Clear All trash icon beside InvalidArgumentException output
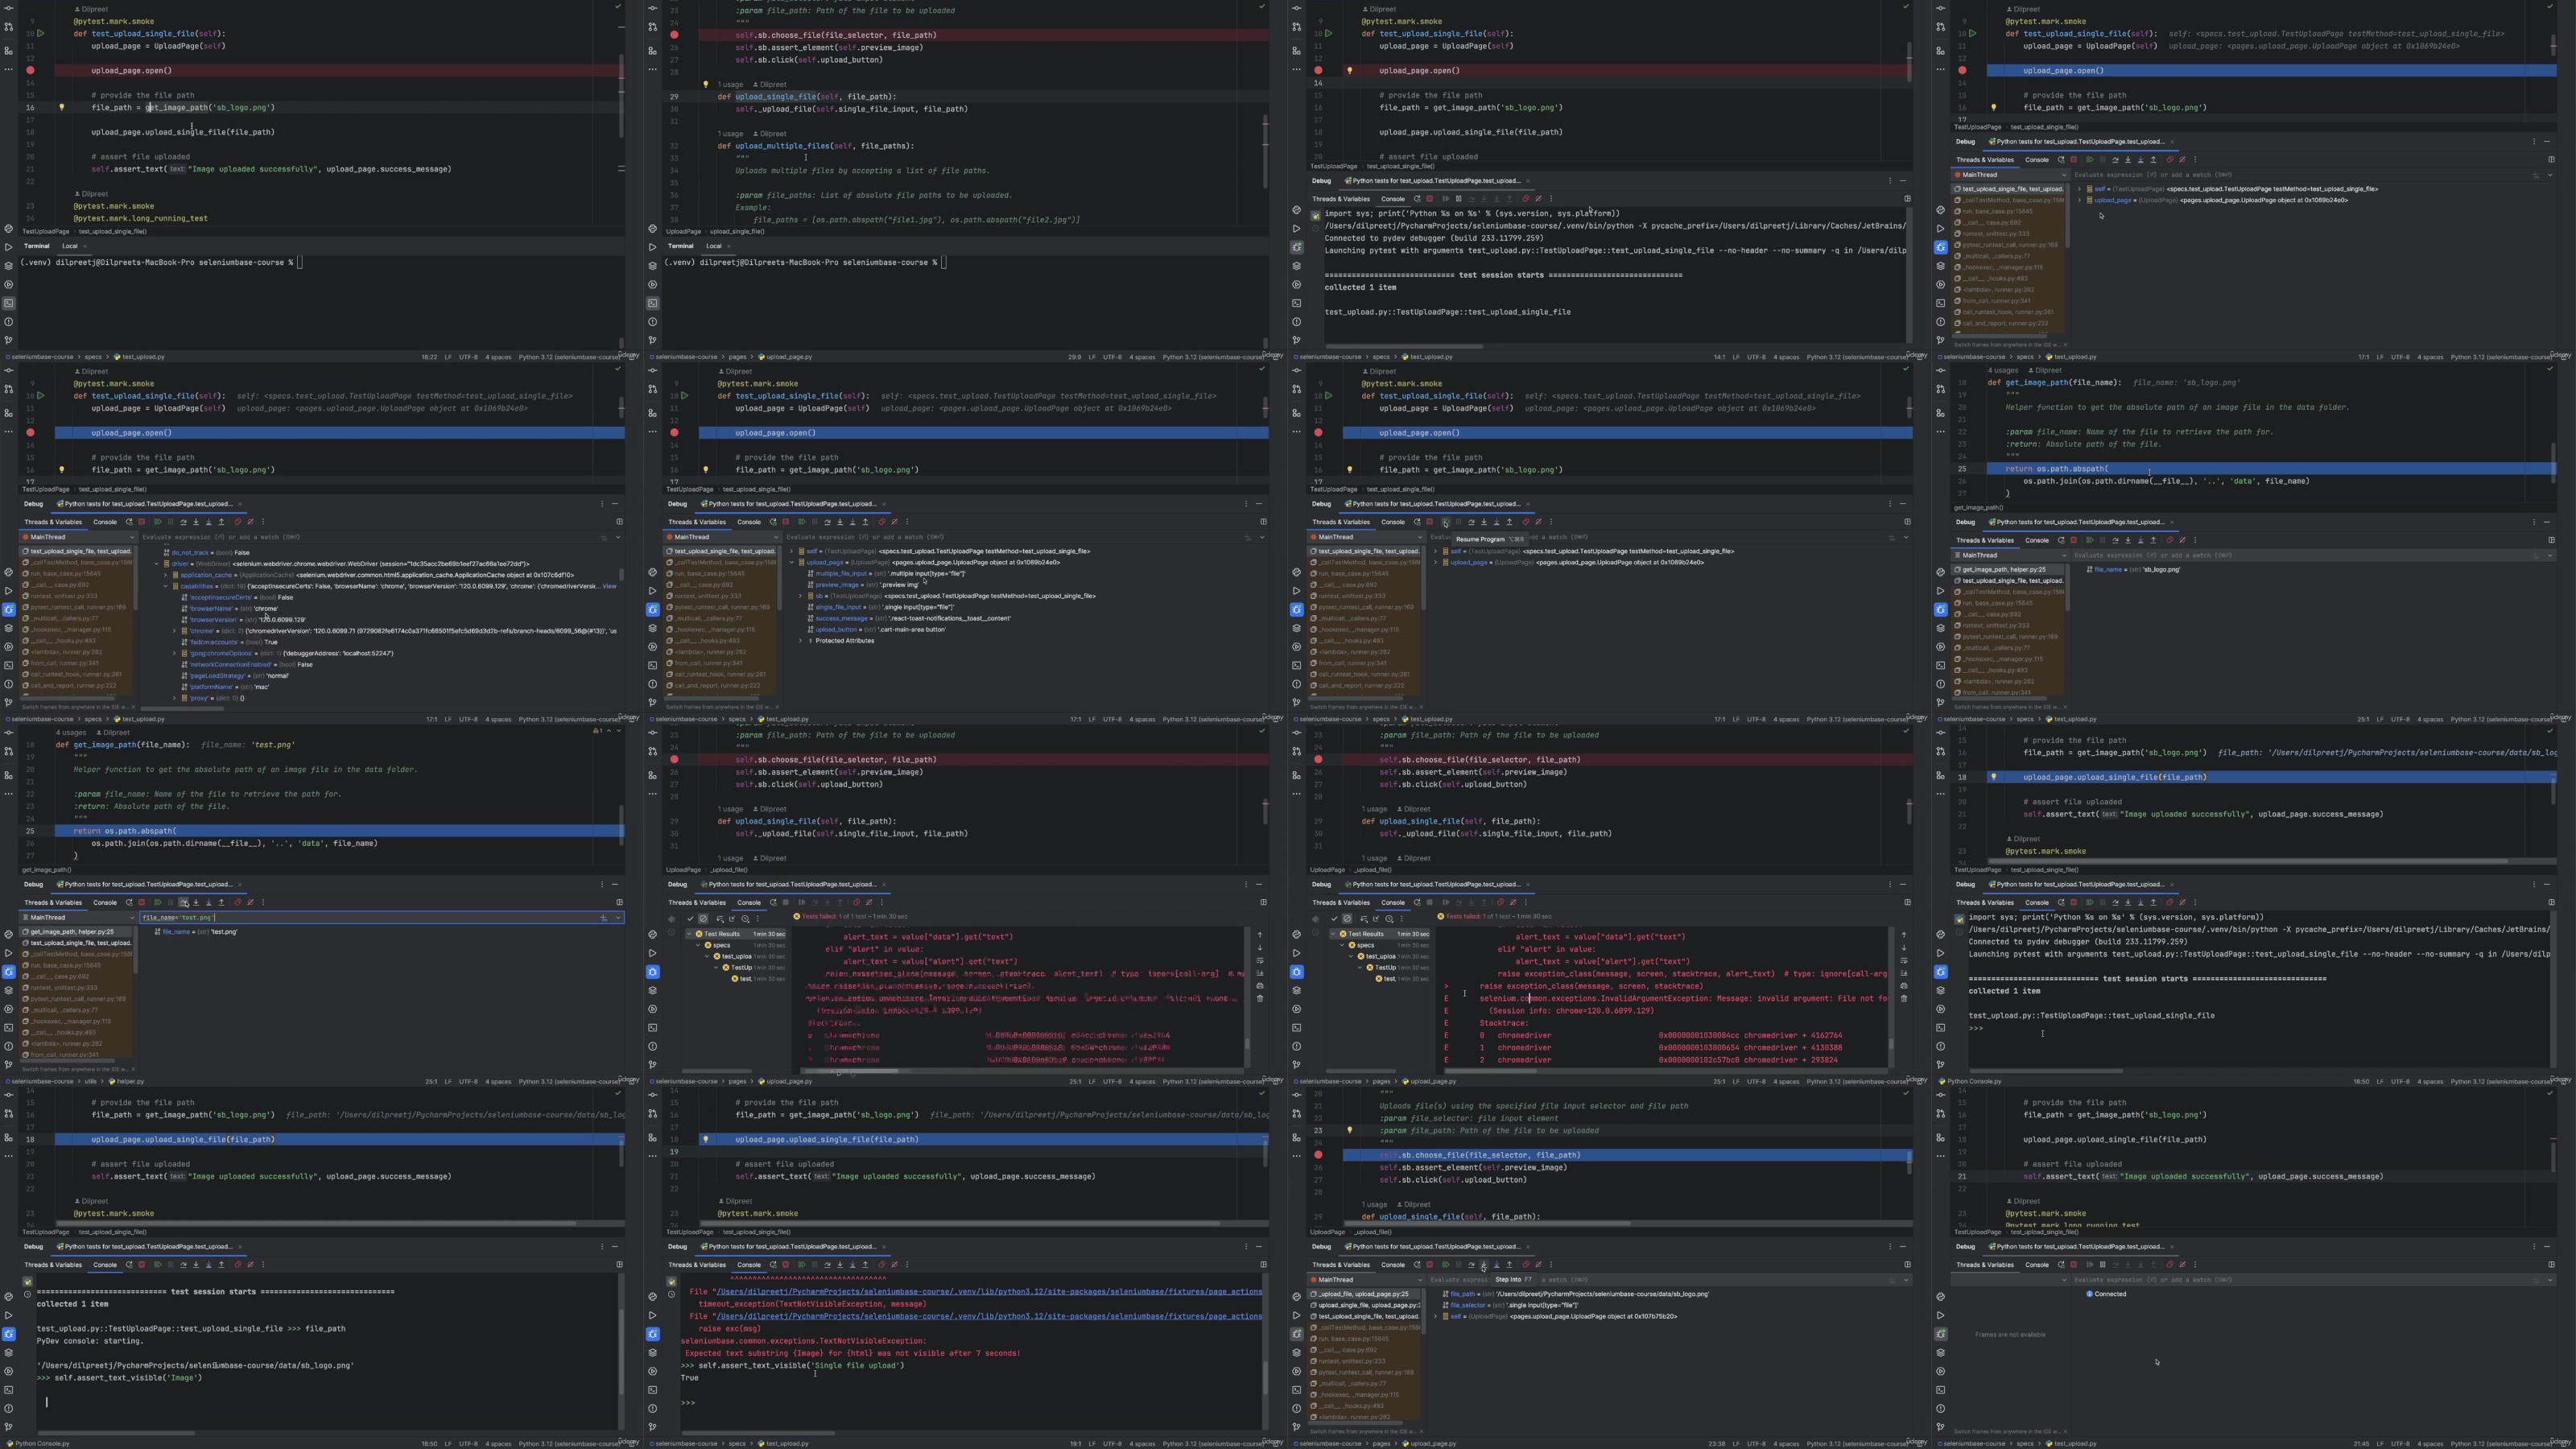 click(x=1904, y=999)
